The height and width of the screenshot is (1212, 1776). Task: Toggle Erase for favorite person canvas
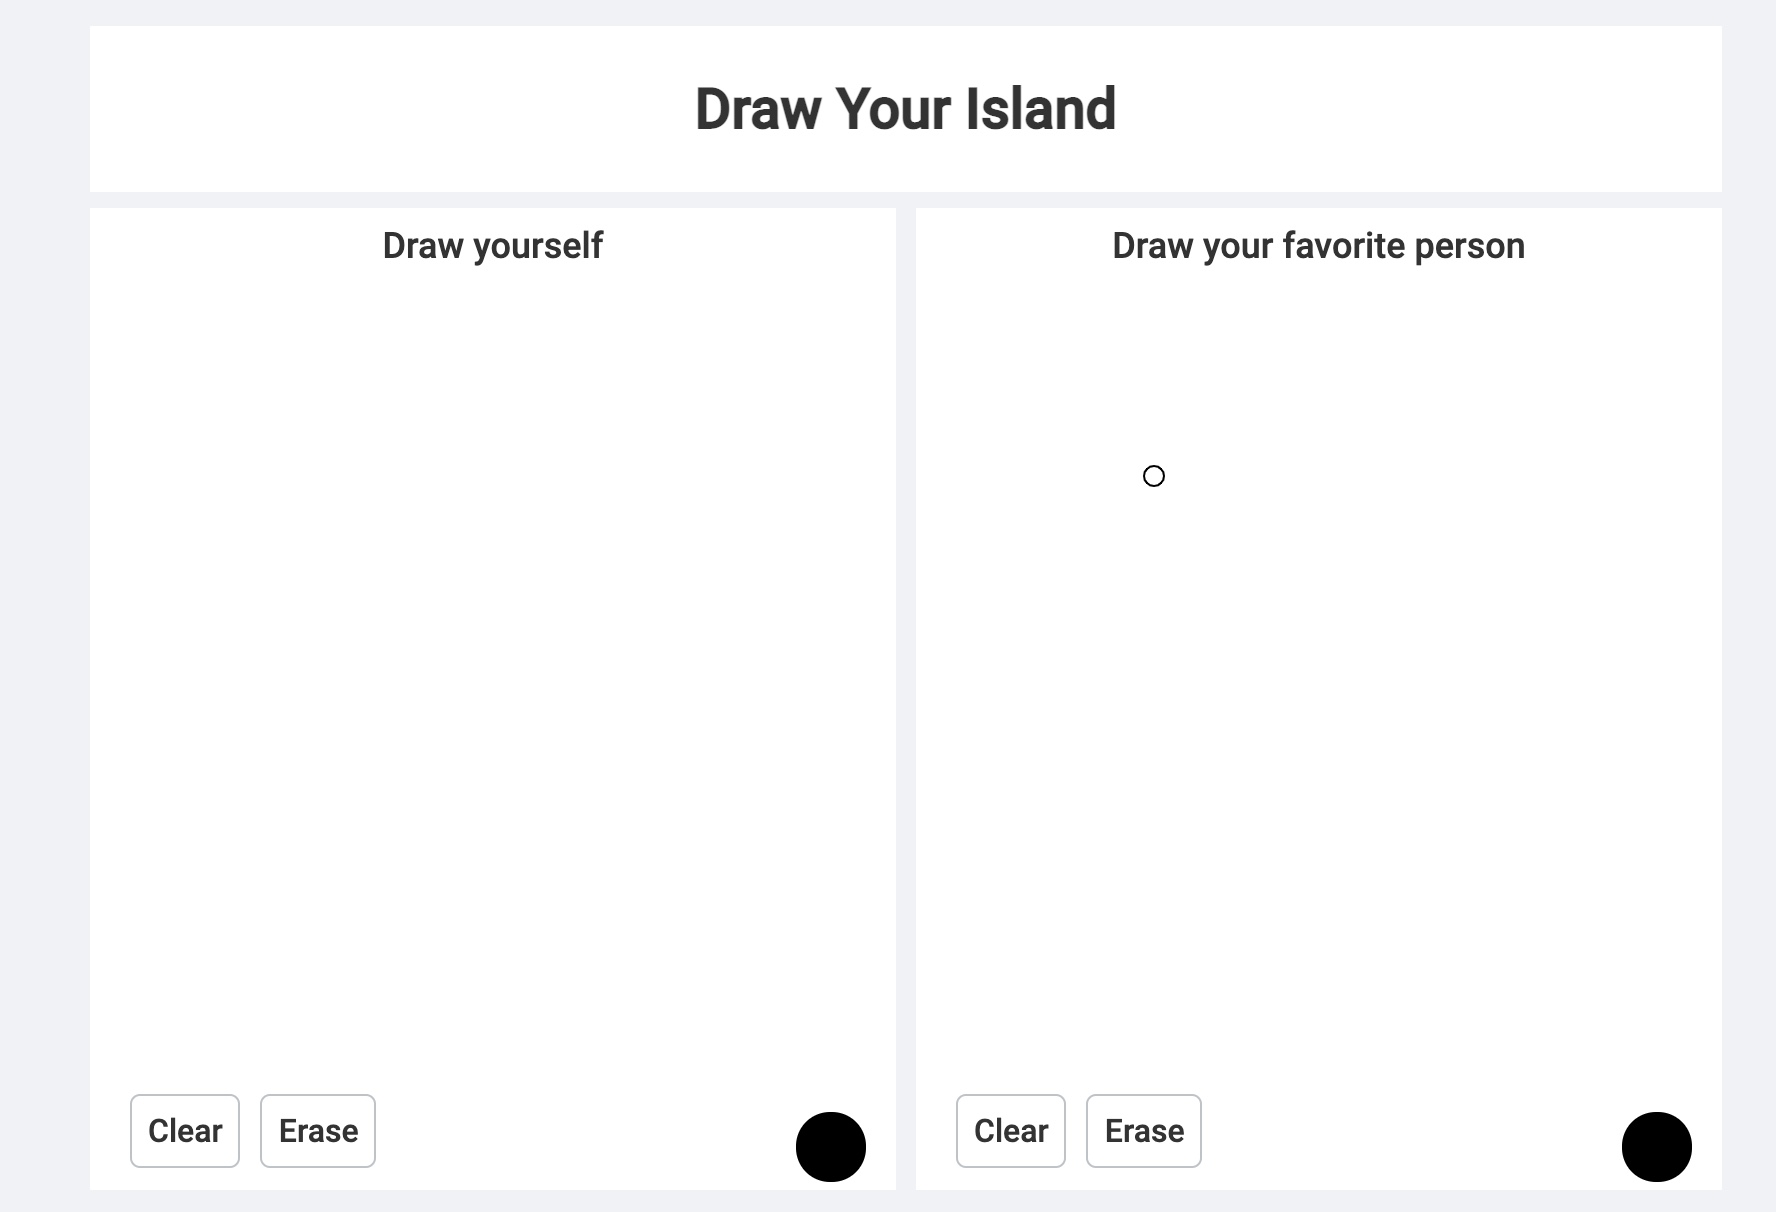pos(1144,1131)
